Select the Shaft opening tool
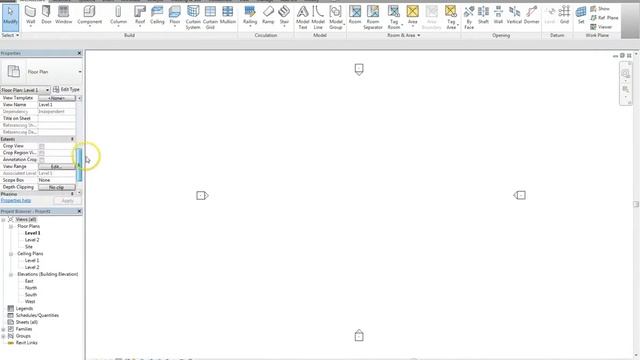 tap(483, 16)
